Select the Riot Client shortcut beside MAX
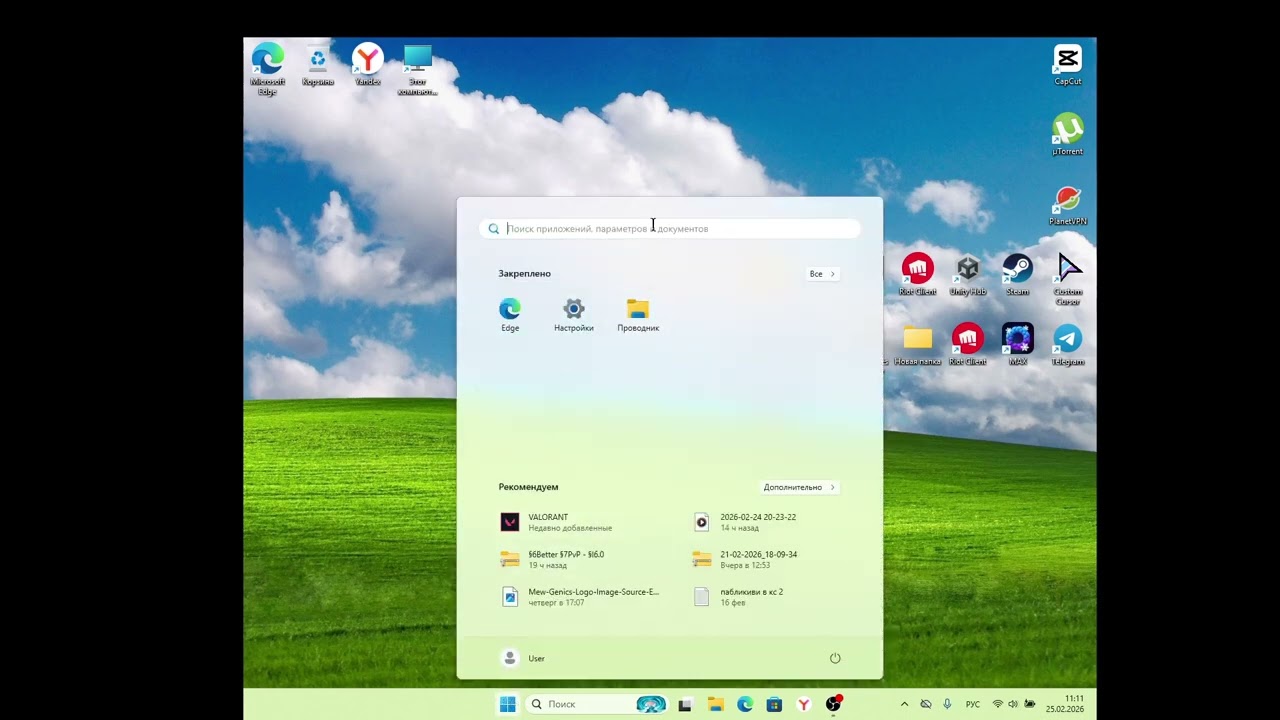 tap(968, 345)
